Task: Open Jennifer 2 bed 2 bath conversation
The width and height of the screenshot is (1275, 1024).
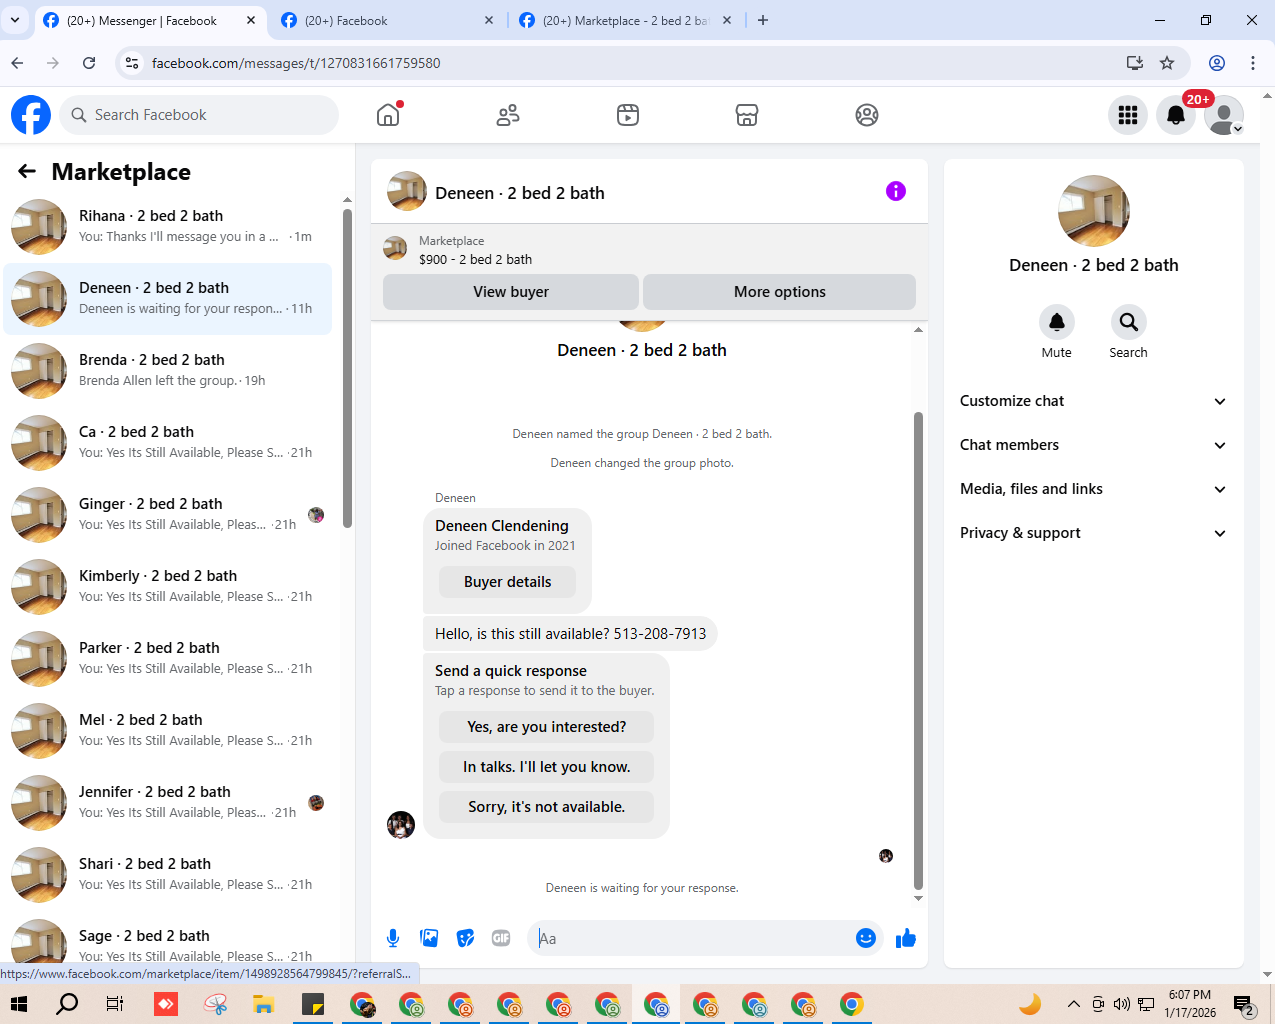Action: 168,803
